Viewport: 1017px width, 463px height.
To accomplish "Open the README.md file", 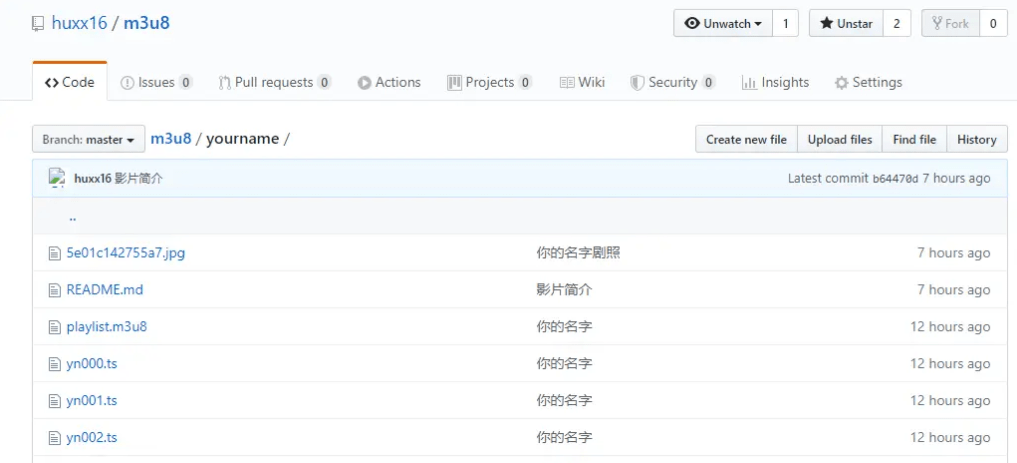I will pyautogui.click(x=104, y=290).
